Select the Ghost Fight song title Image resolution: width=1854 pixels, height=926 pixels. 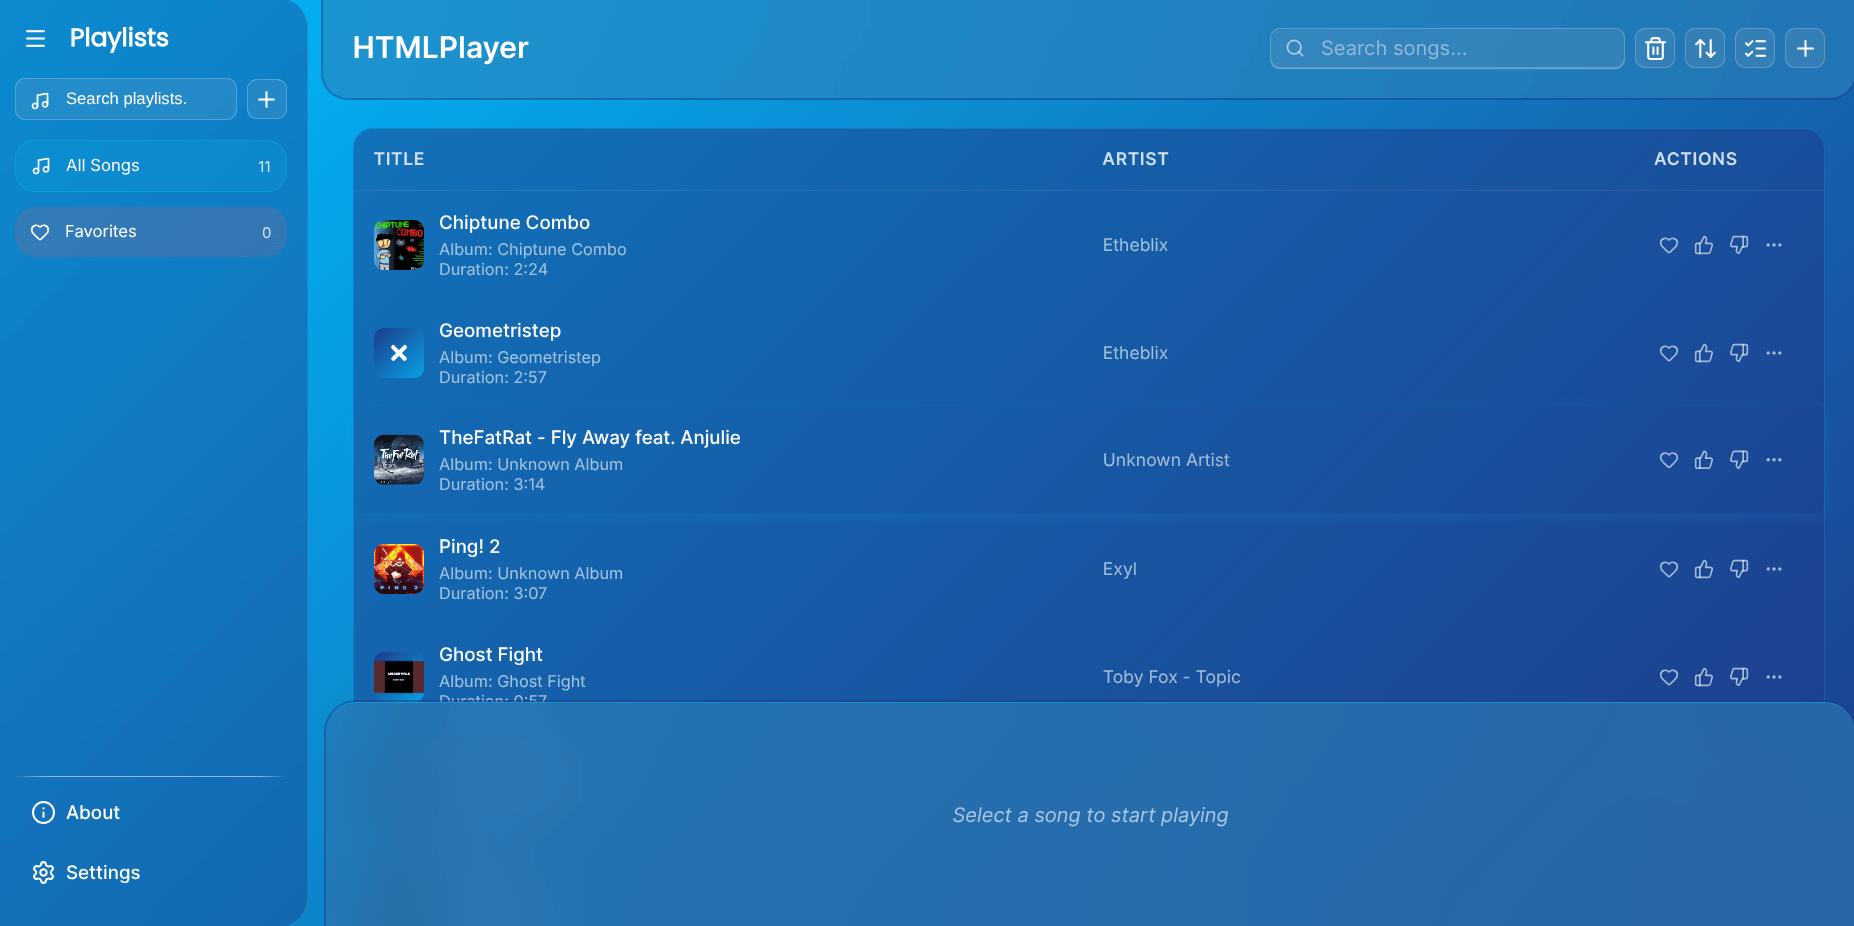491,655
